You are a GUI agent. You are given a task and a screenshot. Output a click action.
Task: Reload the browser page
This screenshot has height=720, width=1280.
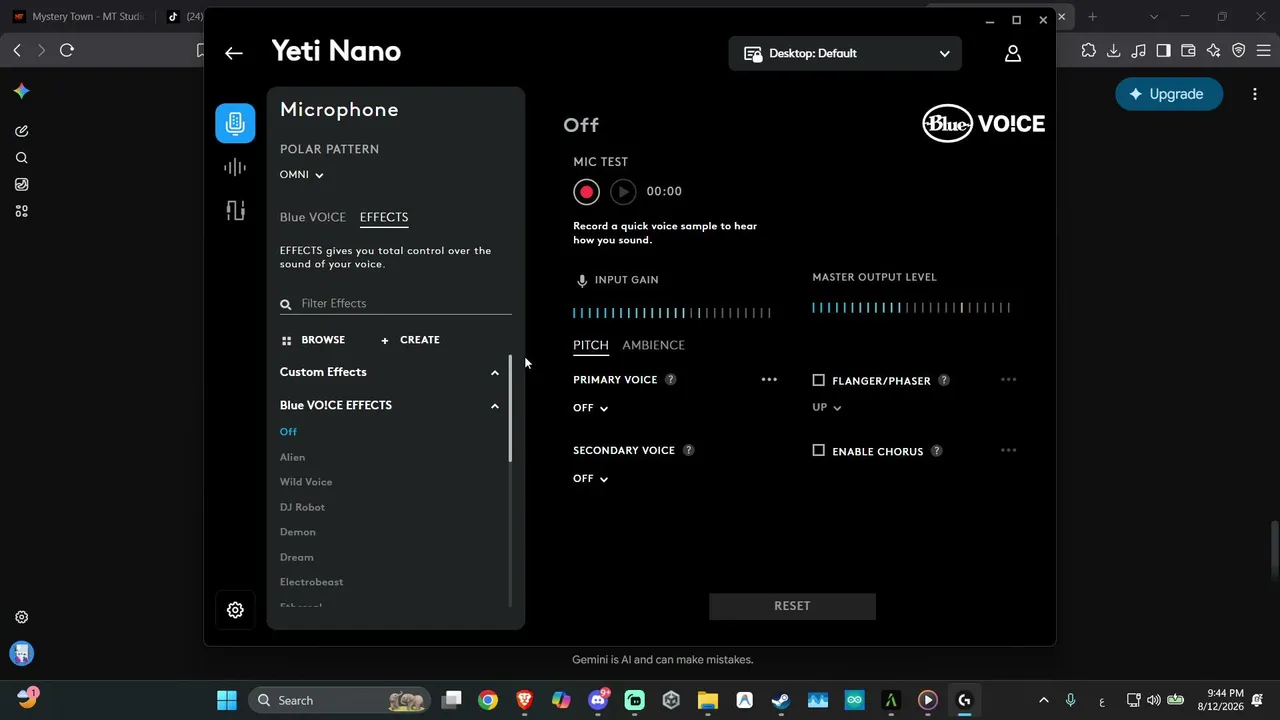[67, 50]
